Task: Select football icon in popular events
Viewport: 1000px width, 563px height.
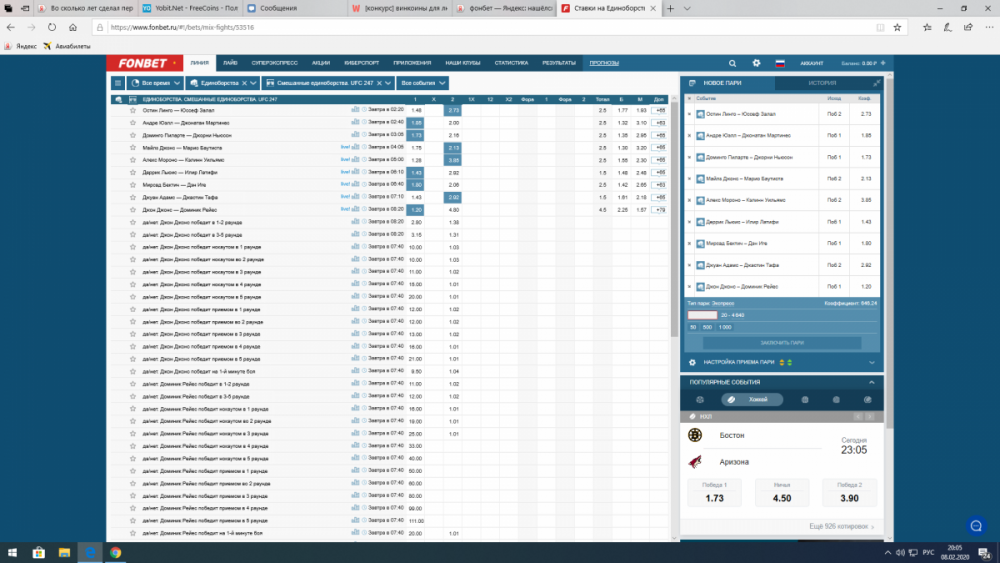Action: [700, 400]
